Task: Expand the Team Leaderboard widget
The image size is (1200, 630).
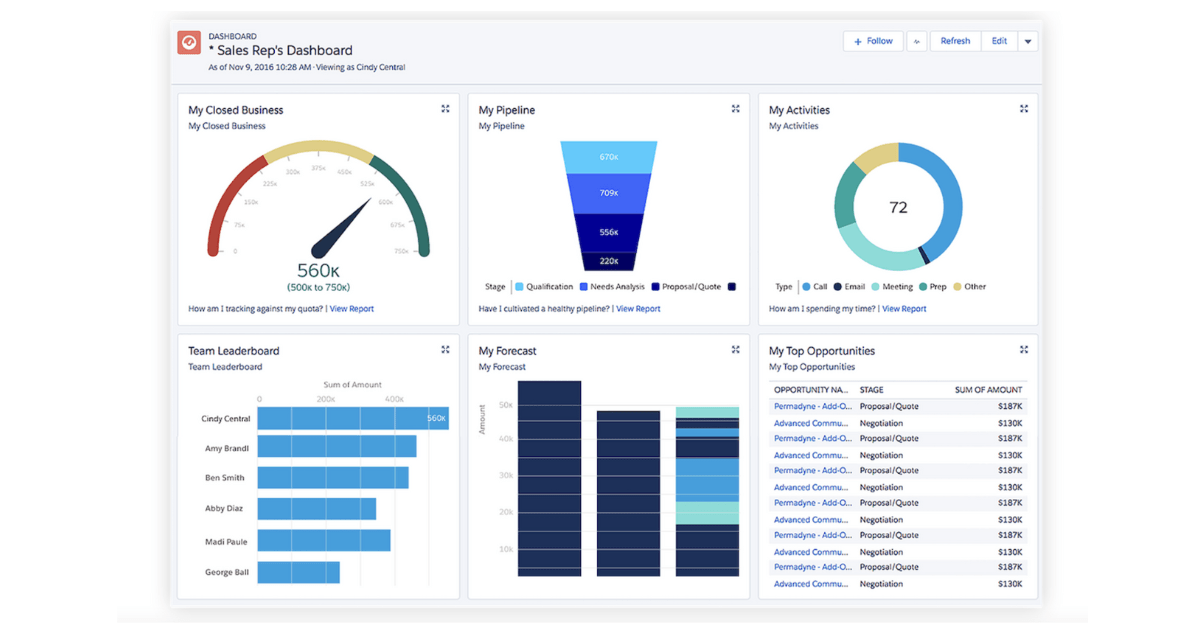Action: [445, 350]
